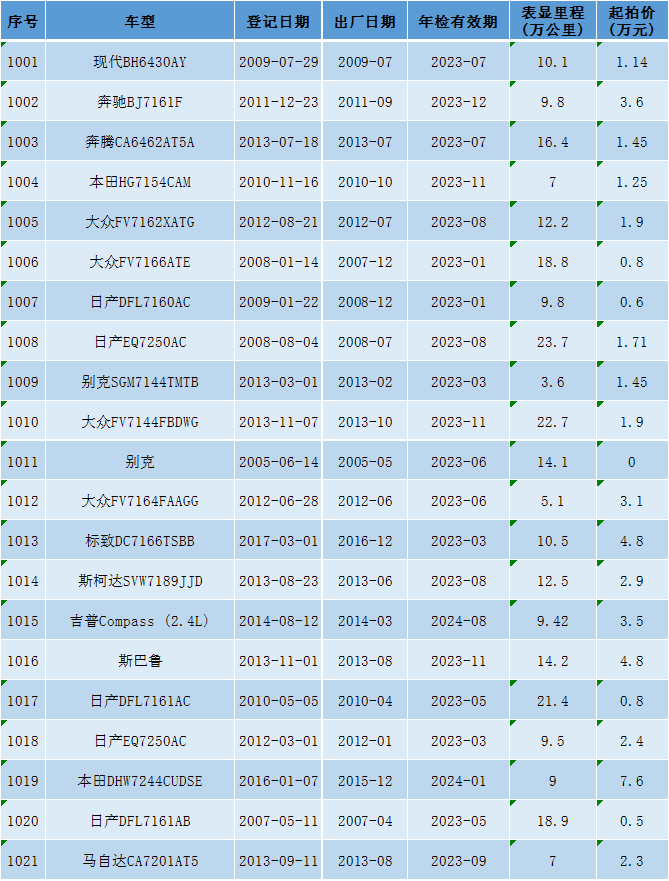Click the 标致DC7166TSBB model cell
669x881 pixels.
point(140,540)
